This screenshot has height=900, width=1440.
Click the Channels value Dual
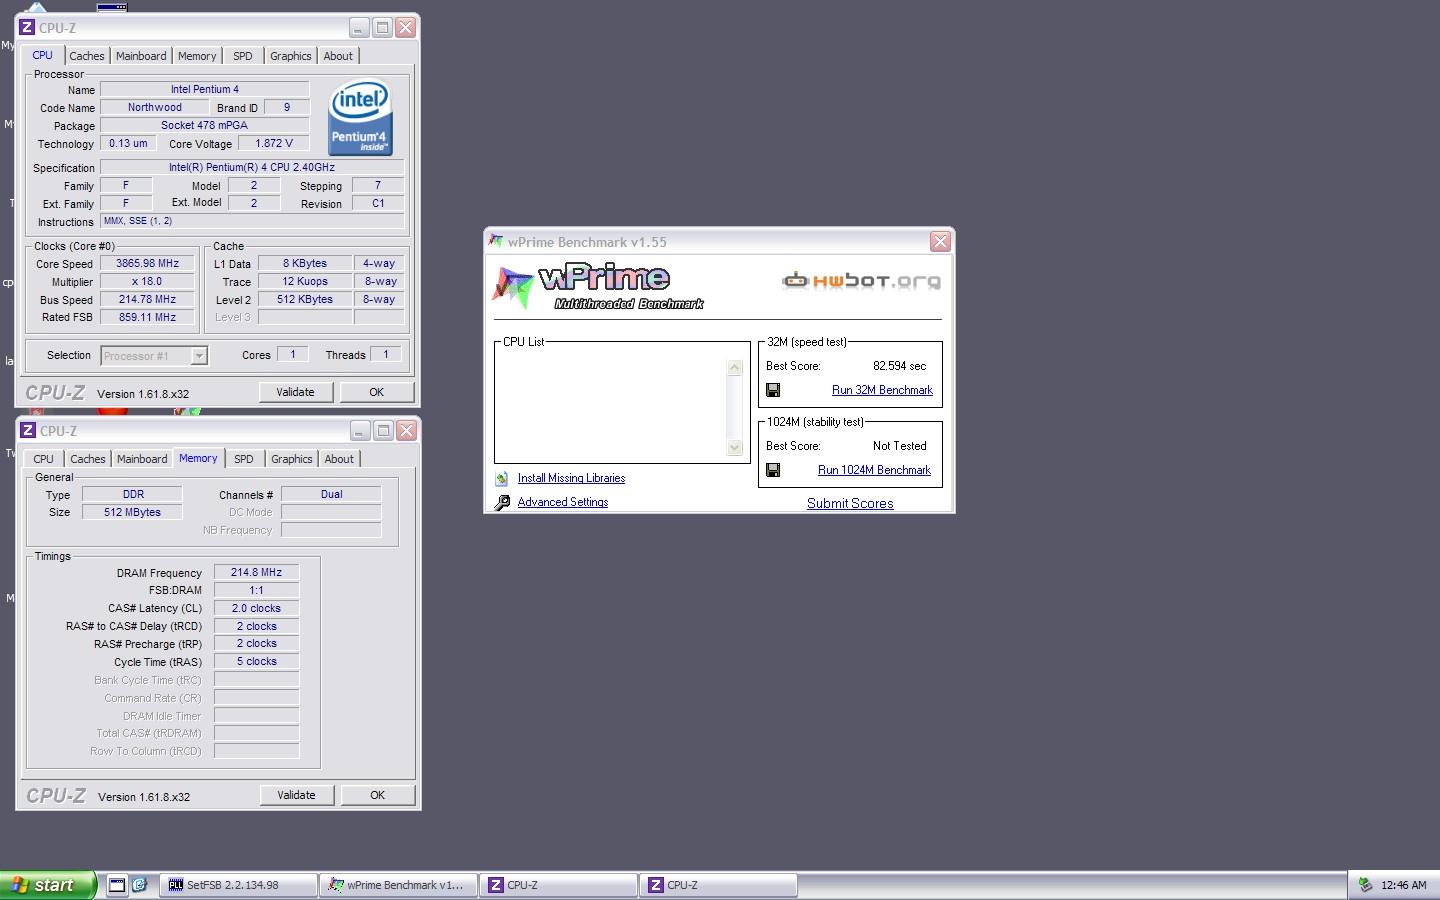coord(332,494)
